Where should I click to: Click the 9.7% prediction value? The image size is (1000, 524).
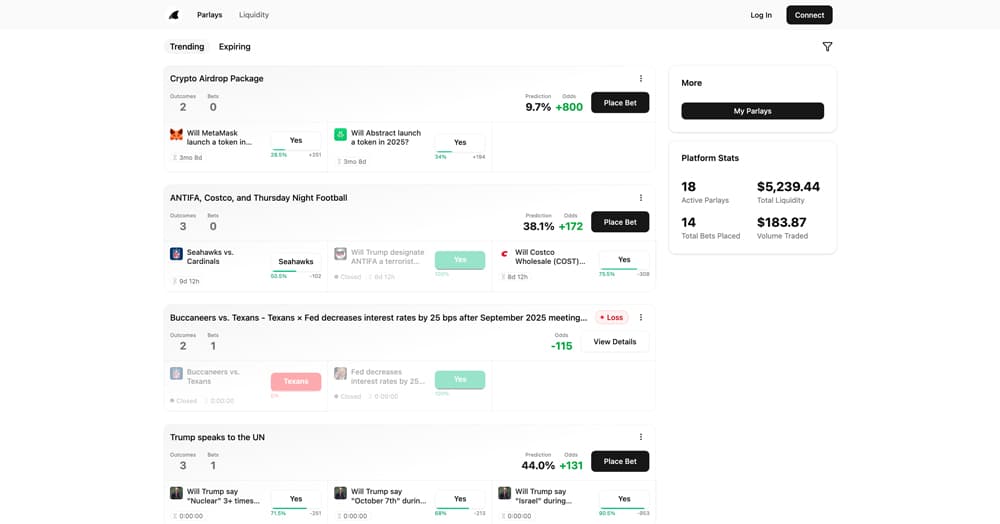coord(538,107)
